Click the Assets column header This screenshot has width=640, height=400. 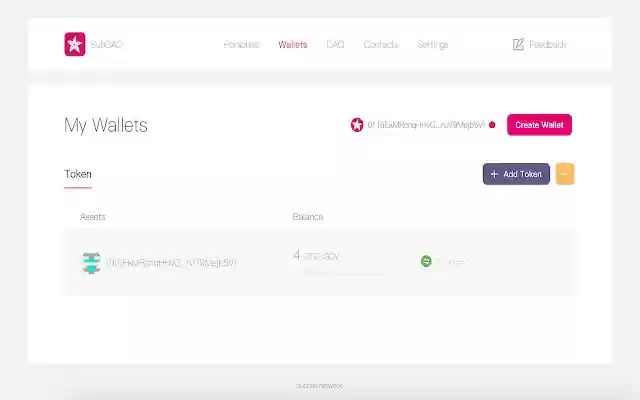click(x=93, y=217)
